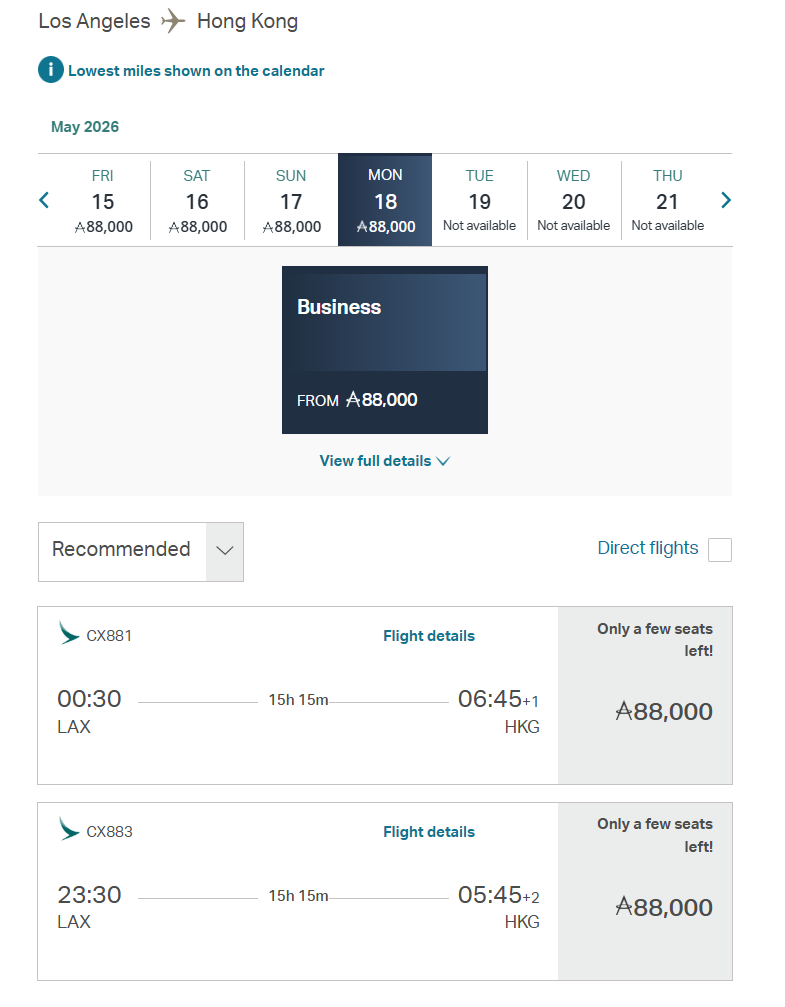The image size is (785, 1007).
Task: Select the Business cabin card
Action: 385,350
